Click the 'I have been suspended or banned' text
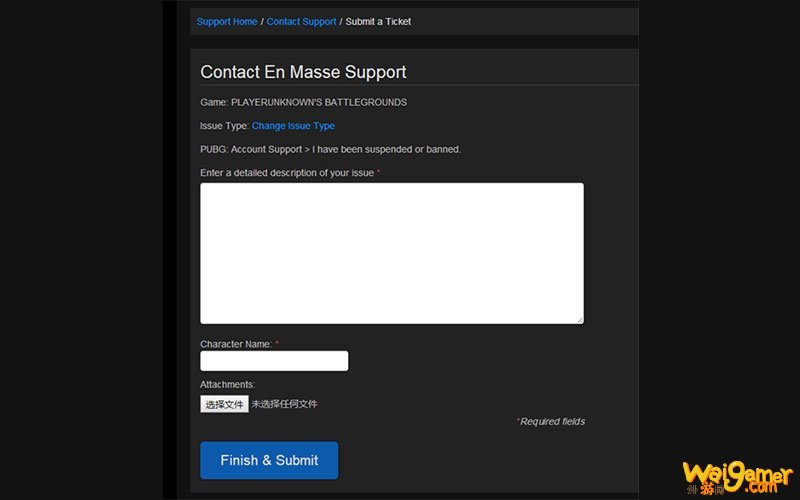800x500 pixels. [x=386, y=149]
